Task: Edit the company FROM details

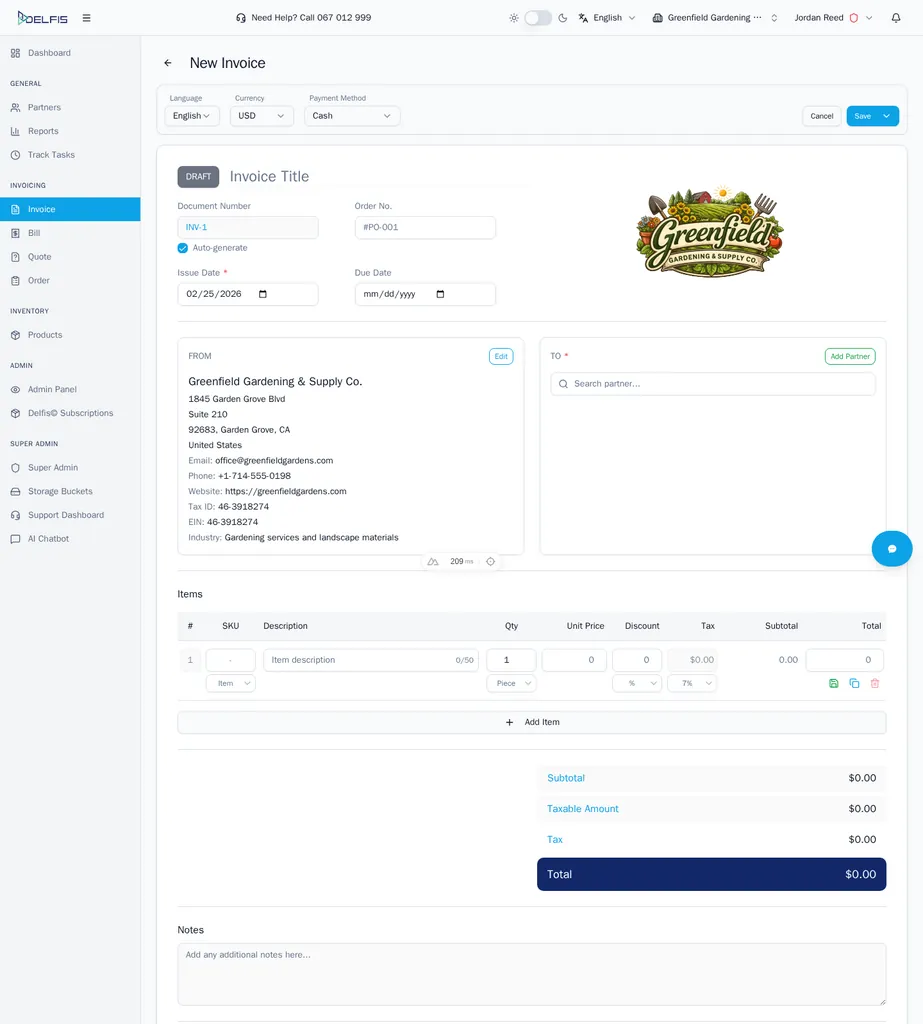Action: (x=500, y=355)
